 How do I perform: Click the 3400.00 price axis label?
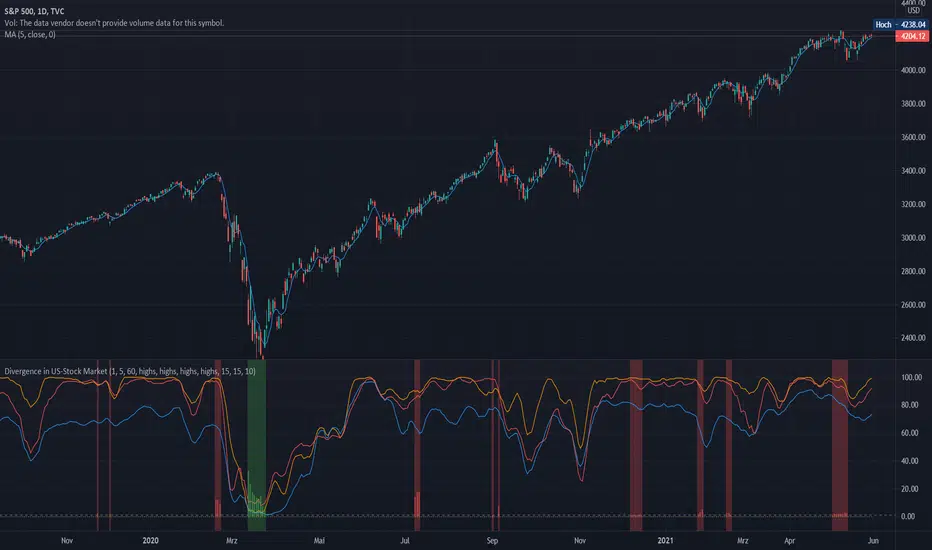913,171
